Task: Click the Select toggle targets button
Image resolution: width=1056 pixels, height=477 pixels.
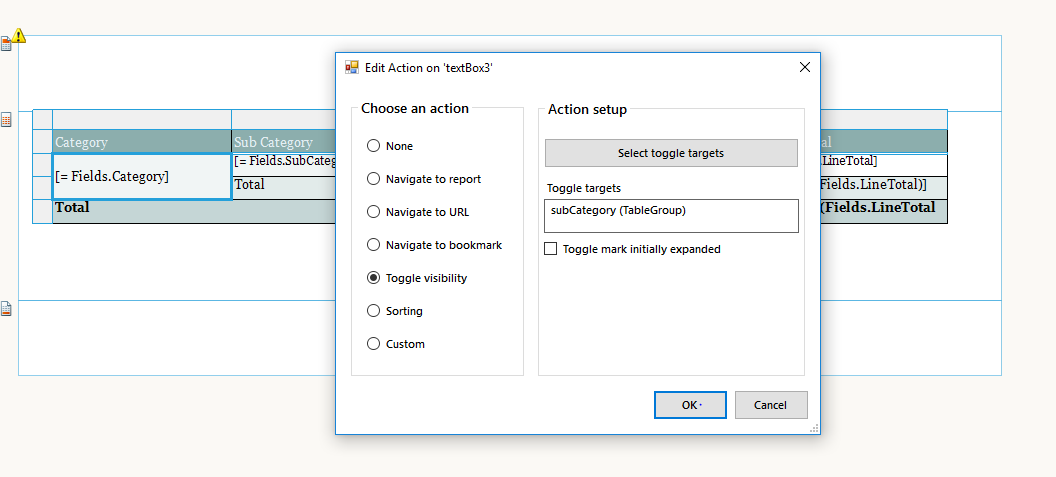Action: (x=671, y=153)
